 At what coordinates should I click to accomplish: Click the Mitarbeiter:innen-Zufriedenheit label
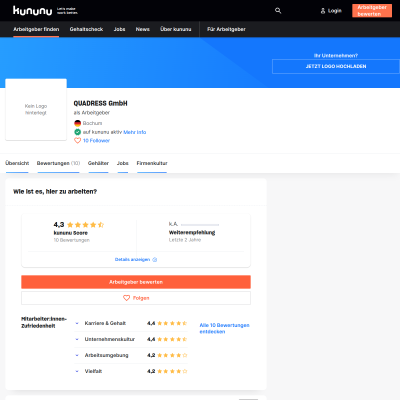pos(44,322)
